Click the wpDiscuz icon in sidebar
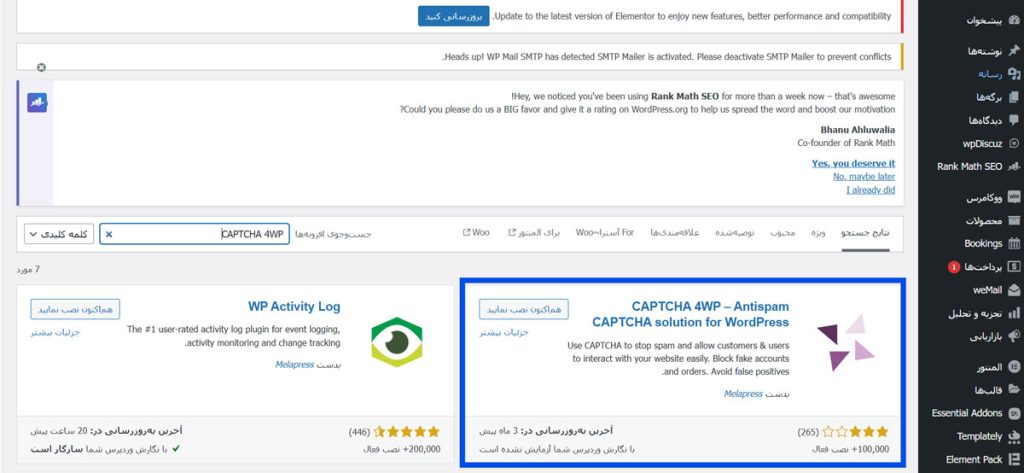Viewport: 1024px width, 473px height. (x=1014, y=144)
